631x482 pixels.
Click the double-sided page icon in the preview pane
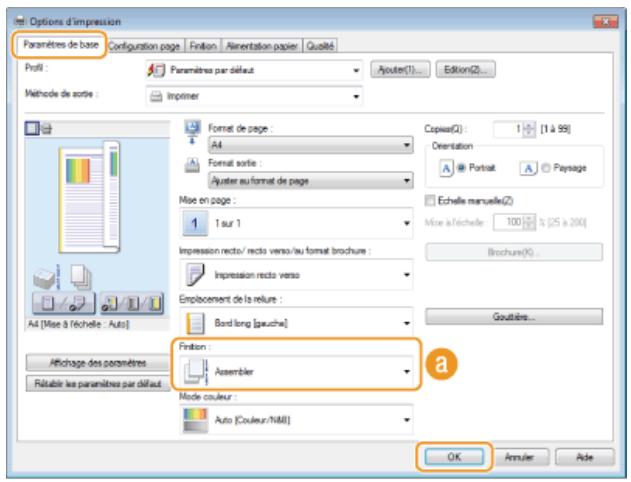(77, 304)
